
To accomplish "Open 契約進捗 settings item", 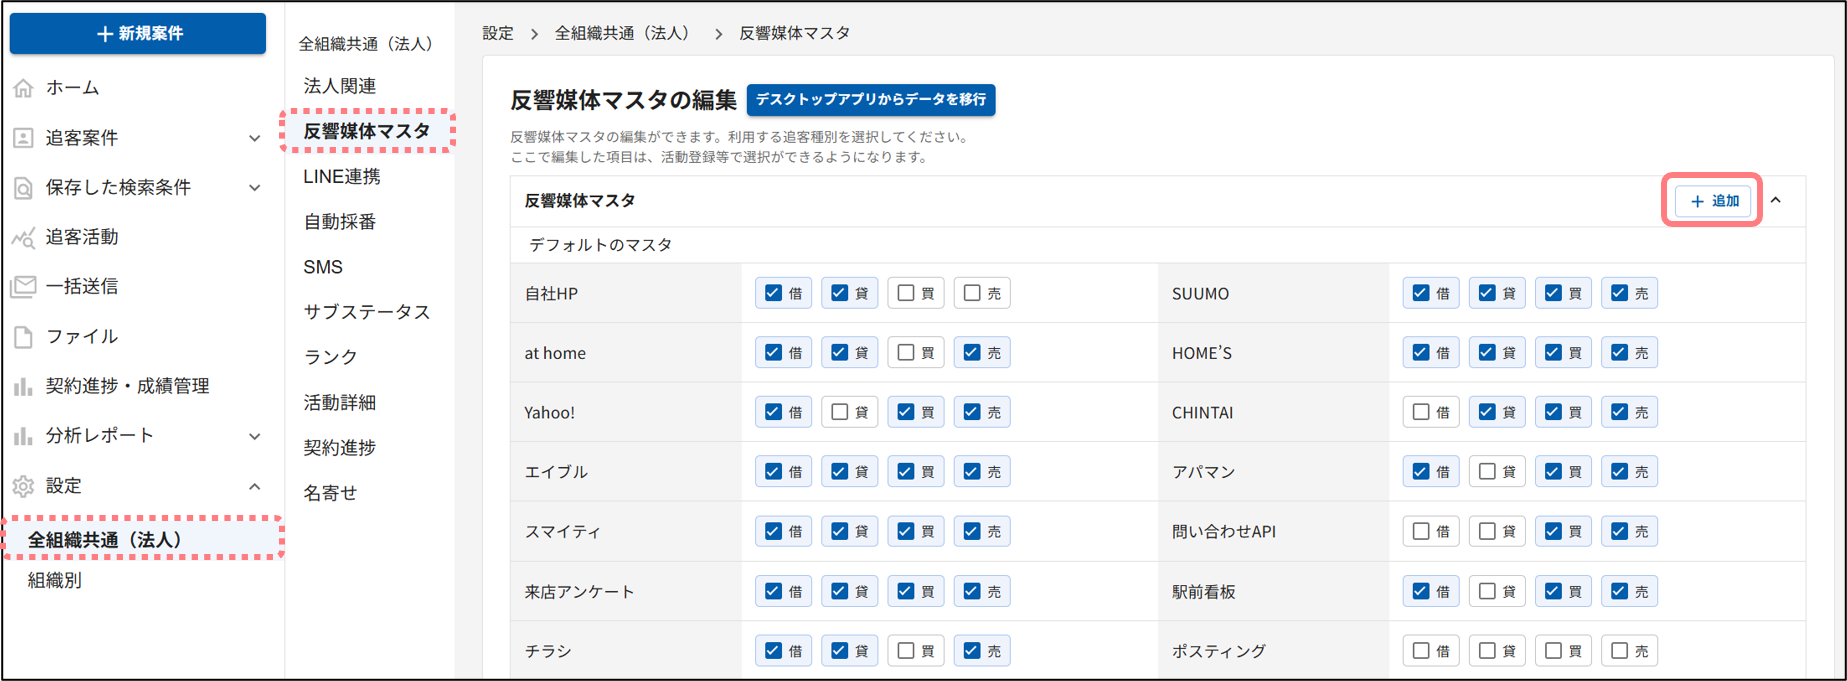I will tap(340, 448).
